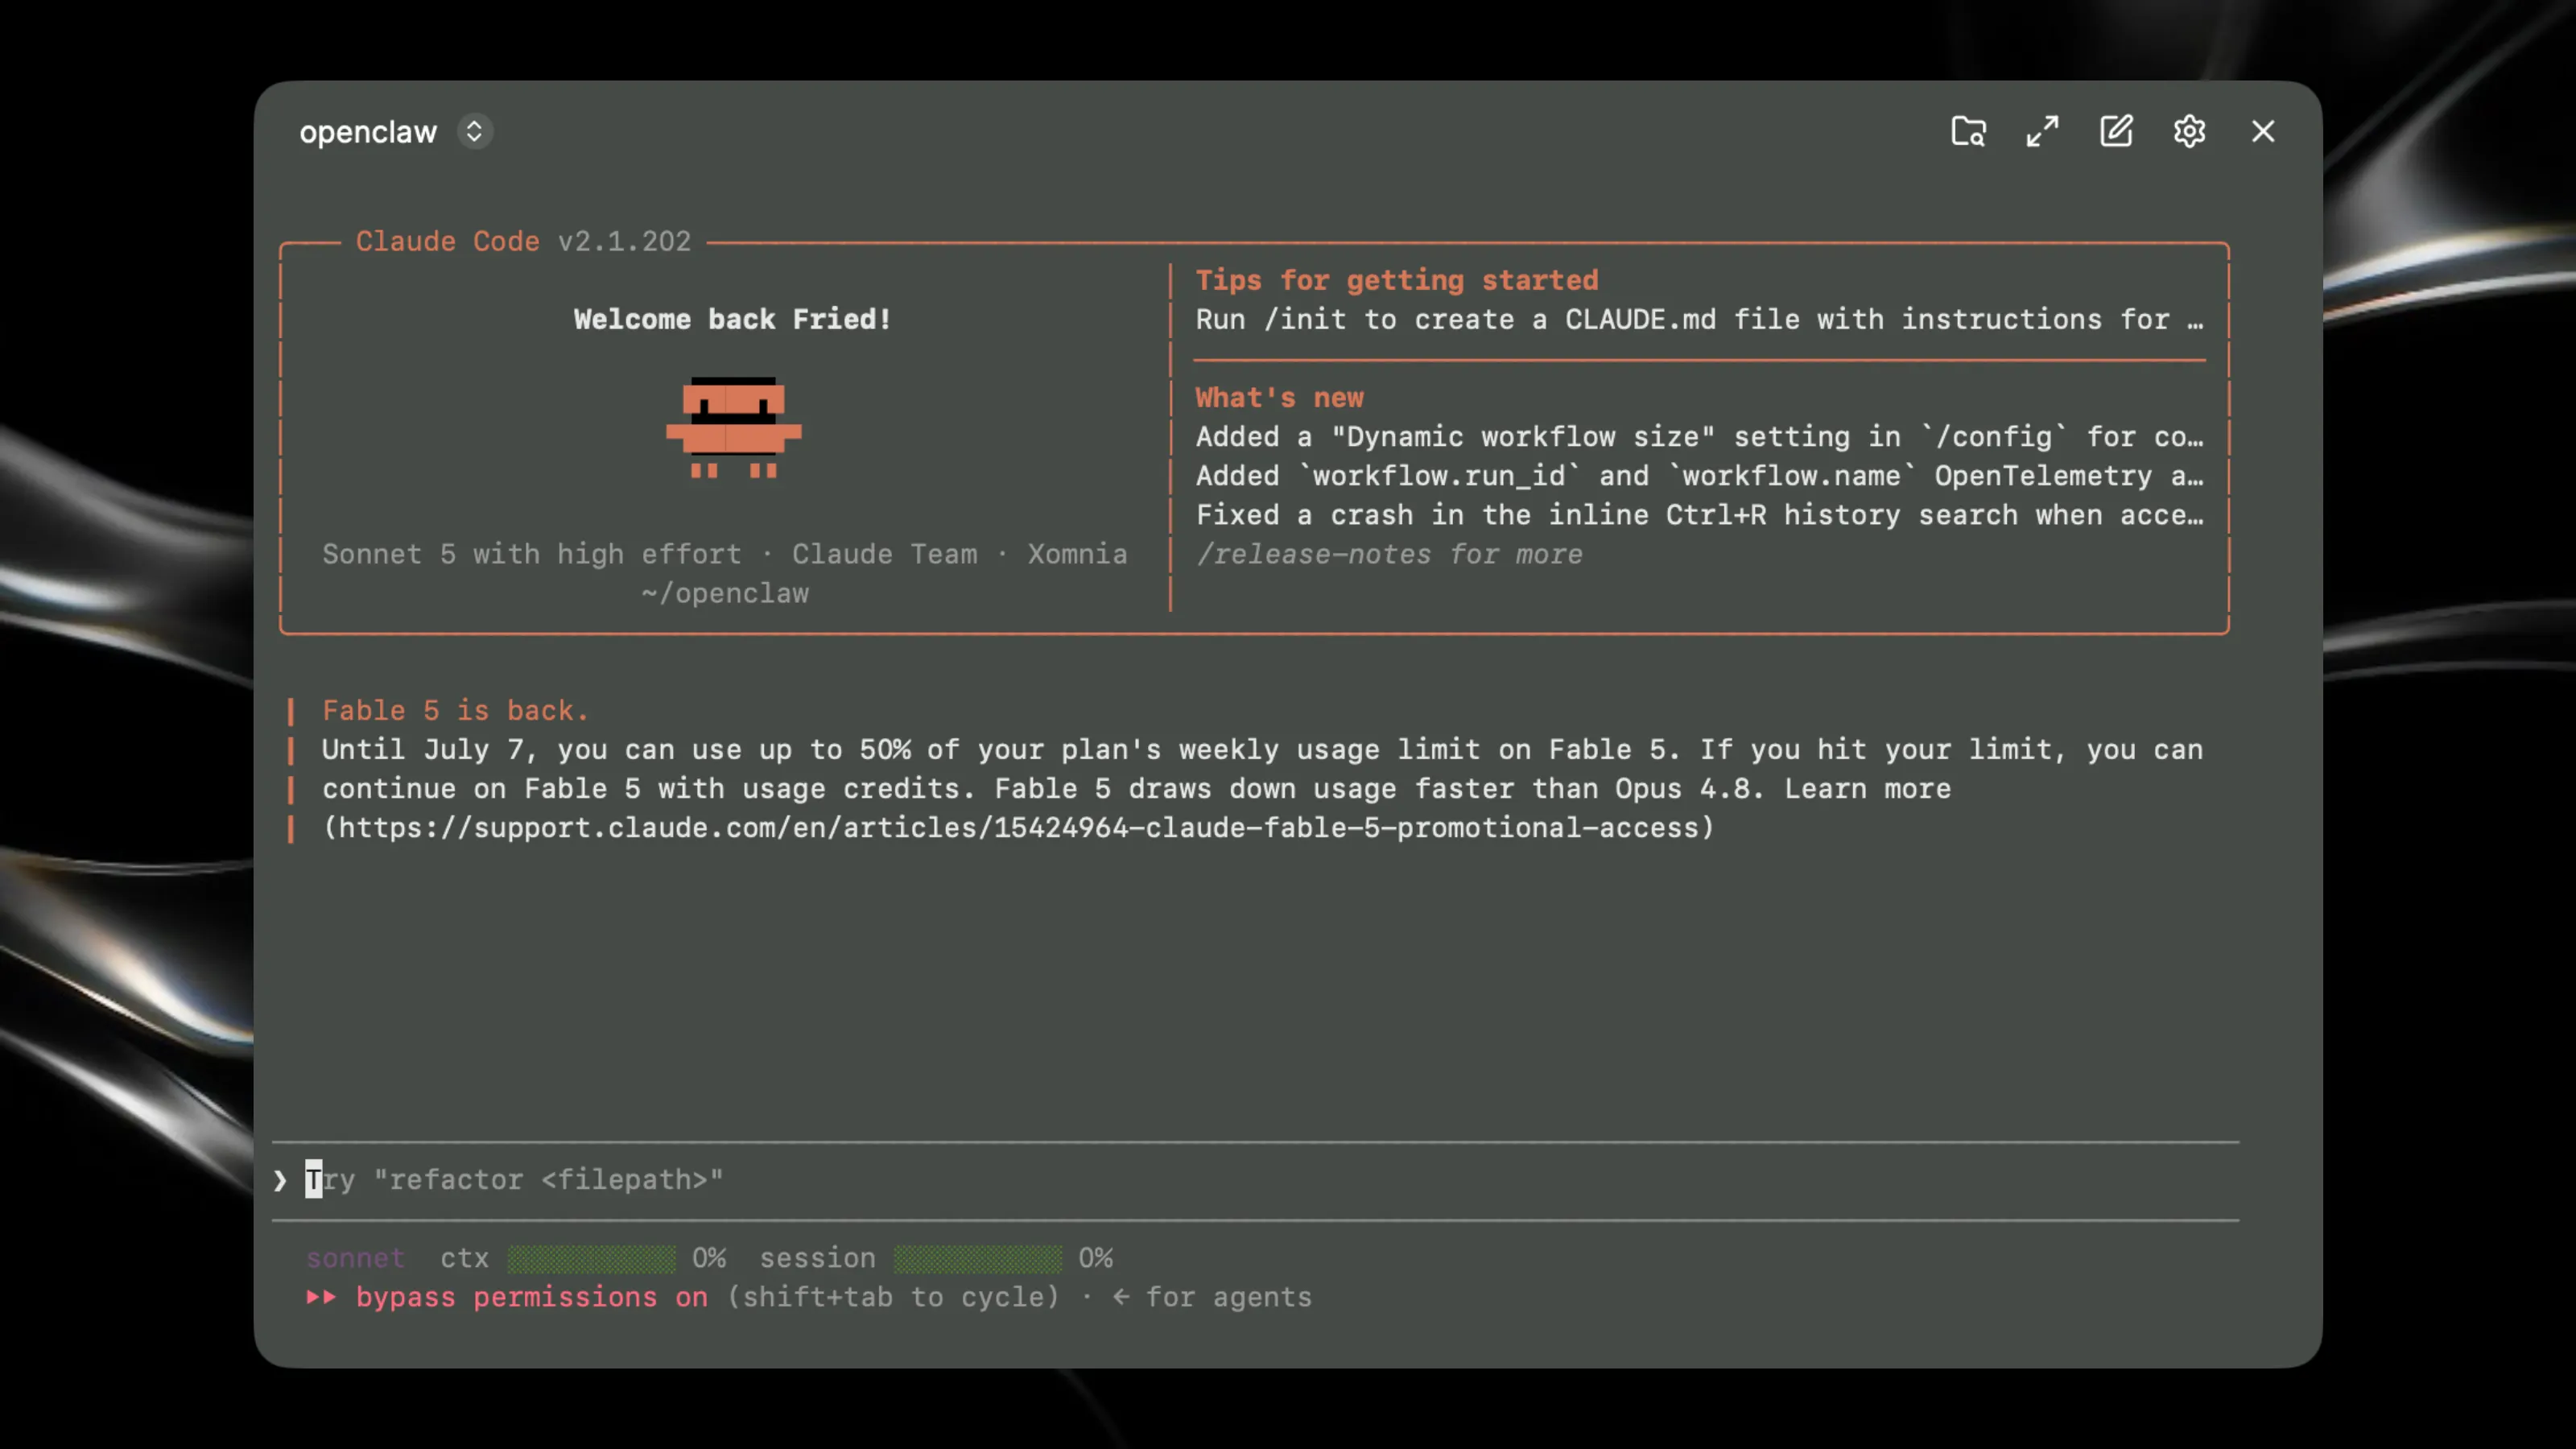Click the 'Welcome back Fried!' text
This screenshot has height=1449, width=2576.
(732, 319)
